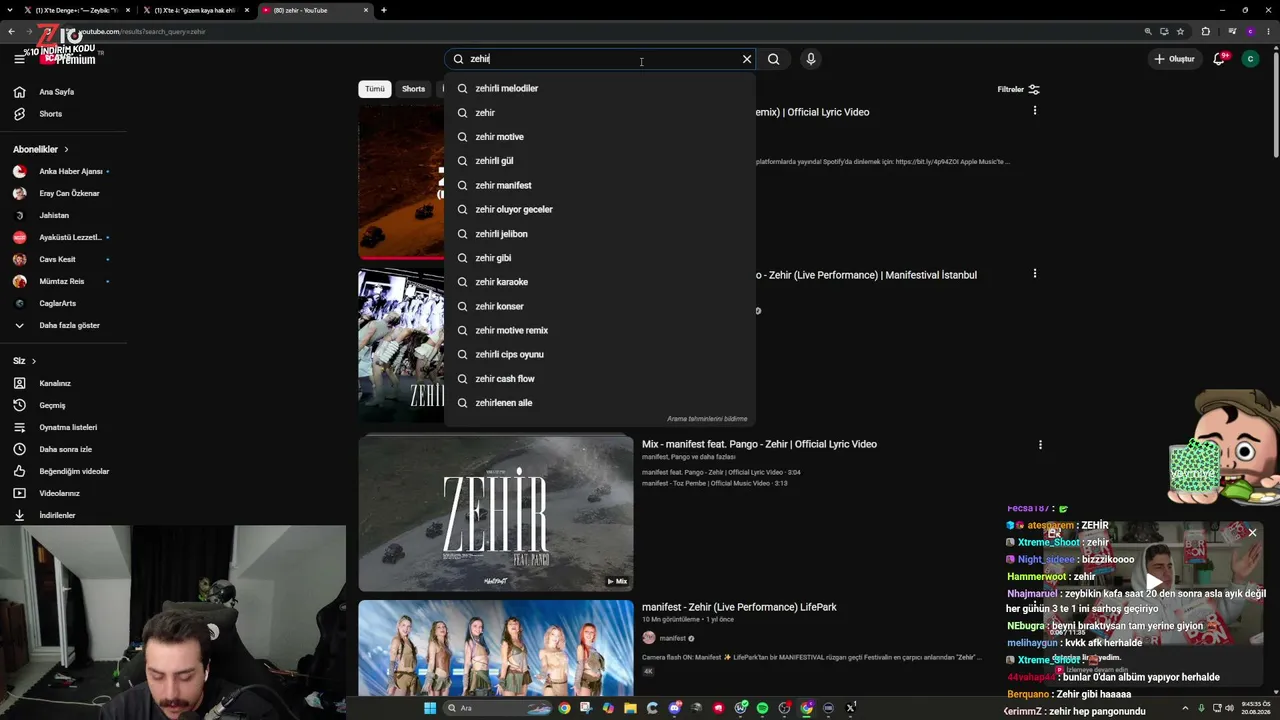This screenshot has height=720, width=1280.
Task: Choose the 'zehirli jelibon' suggestion
Action: (x=600, y=234)
